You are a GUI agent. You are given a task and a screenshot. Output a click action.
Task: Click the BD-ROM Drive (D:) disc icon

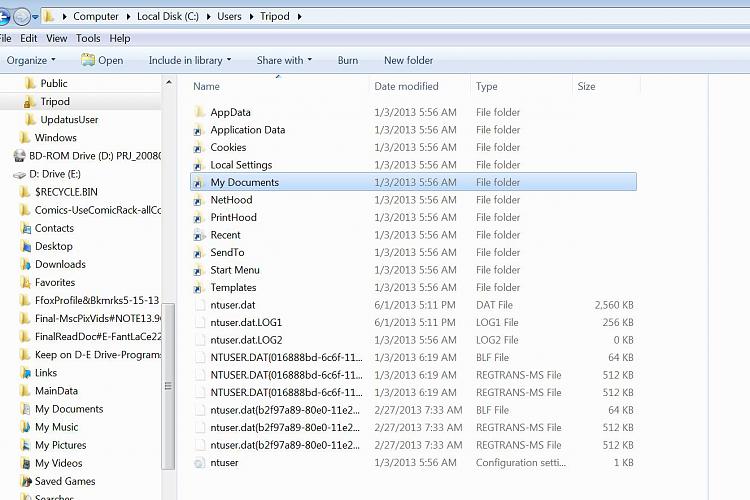(x=20, y=156)
